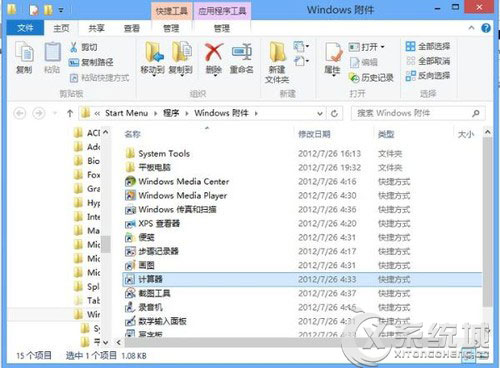Click Copy path (复制路径)
The image size is (500, 368).
tap(91, 62)
